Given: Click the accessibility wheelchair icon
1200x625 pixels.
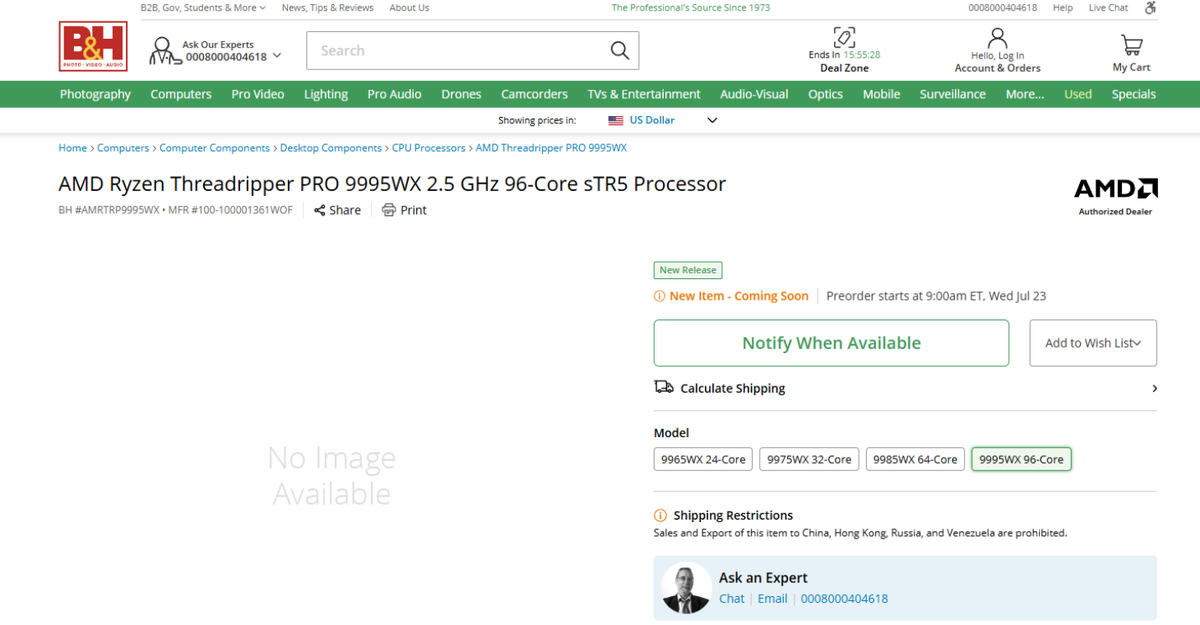Looking at the screenshot, I should click(x=1150, y=8).
